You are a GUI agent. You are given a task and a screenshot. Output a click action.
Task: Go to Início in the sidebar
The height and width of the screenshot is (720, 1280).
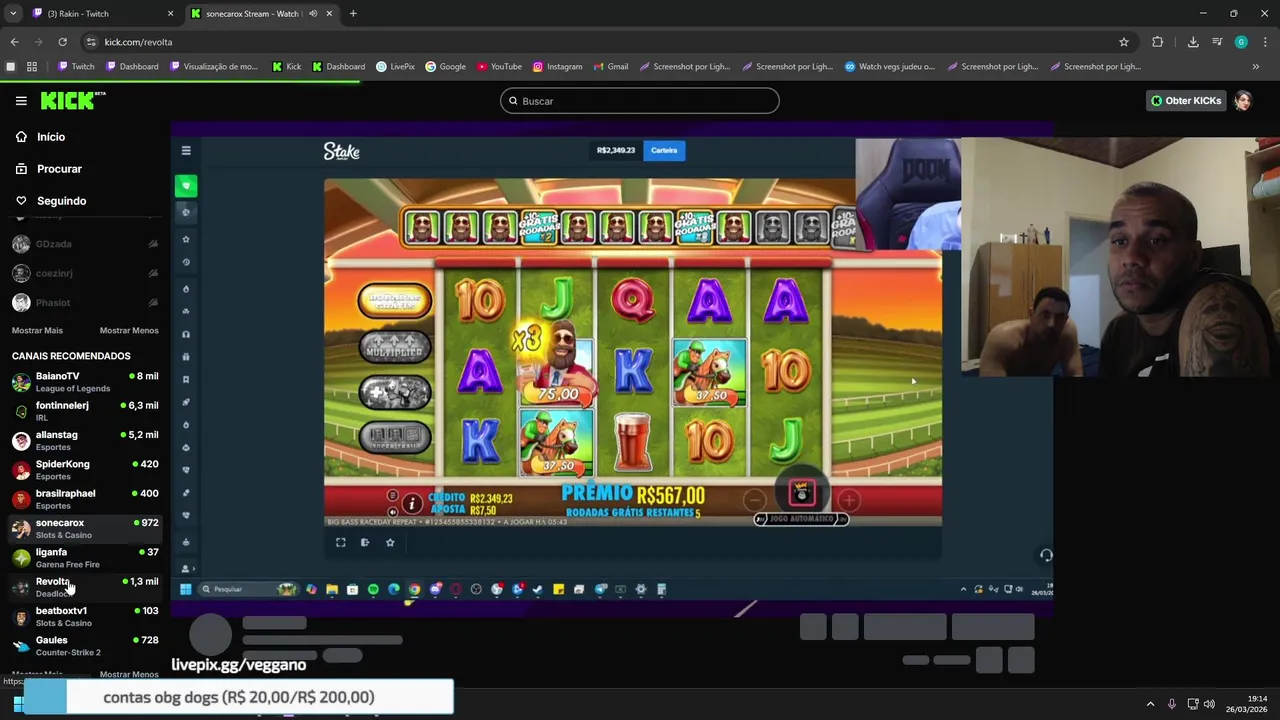pos(50,137)
